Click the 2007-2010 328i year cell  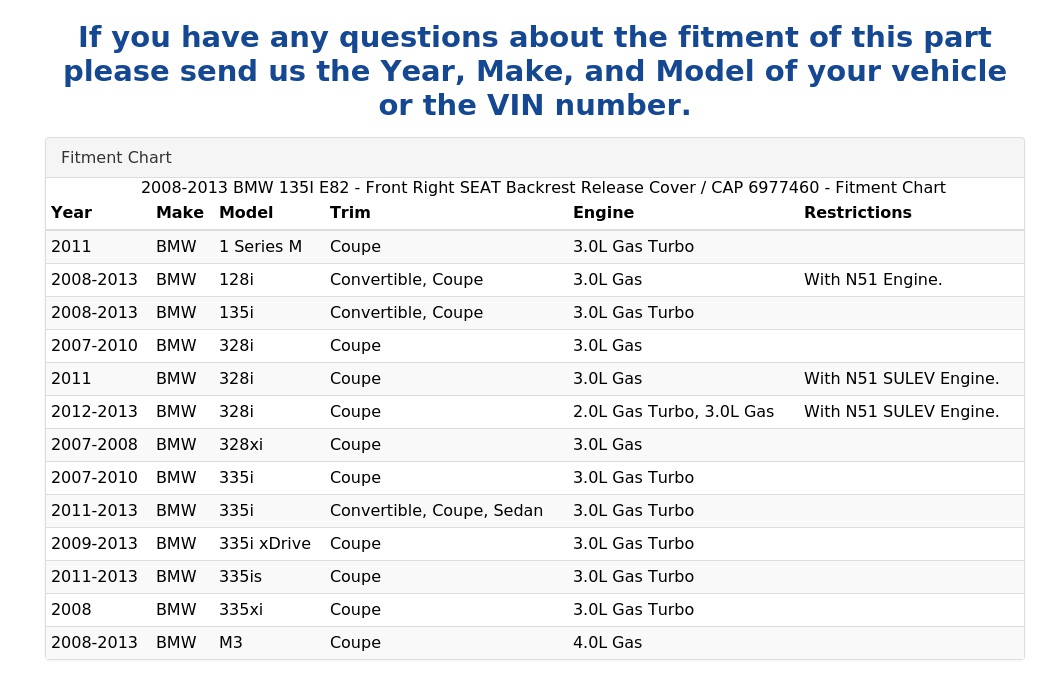[94, 346]
